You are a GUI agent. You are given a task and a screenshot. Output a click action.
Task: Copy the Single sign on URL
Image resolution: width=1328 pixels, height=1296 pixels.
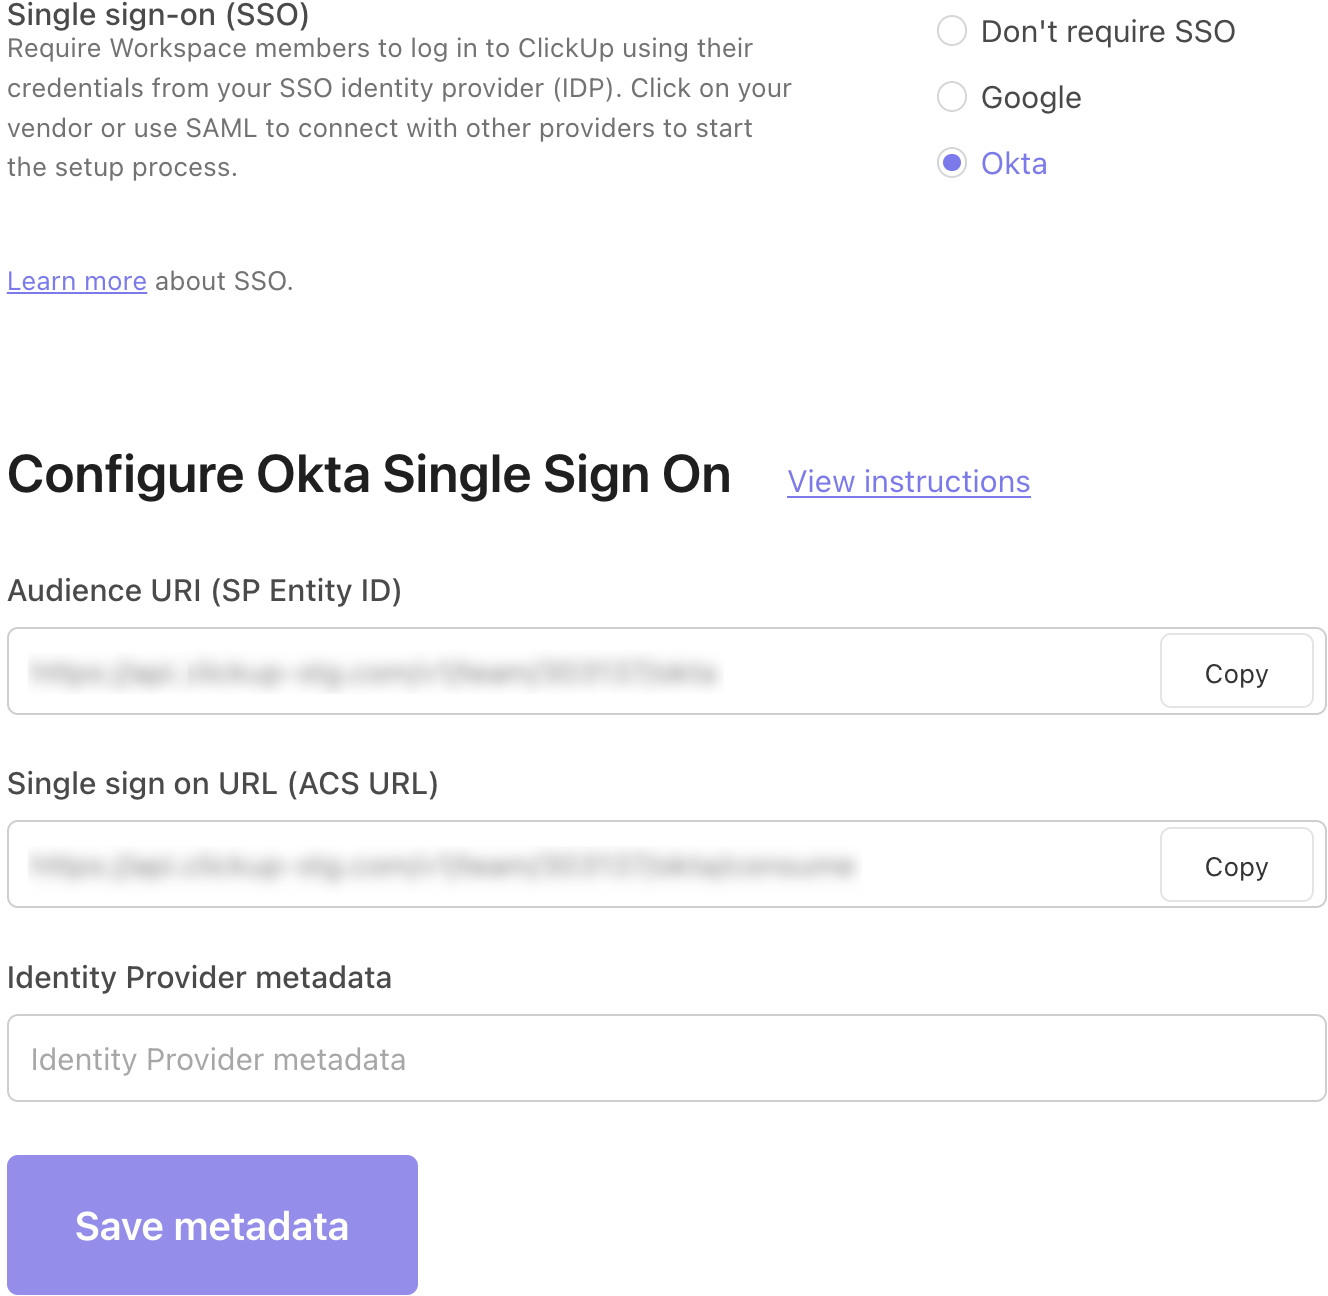click(x=1236, y=865)
